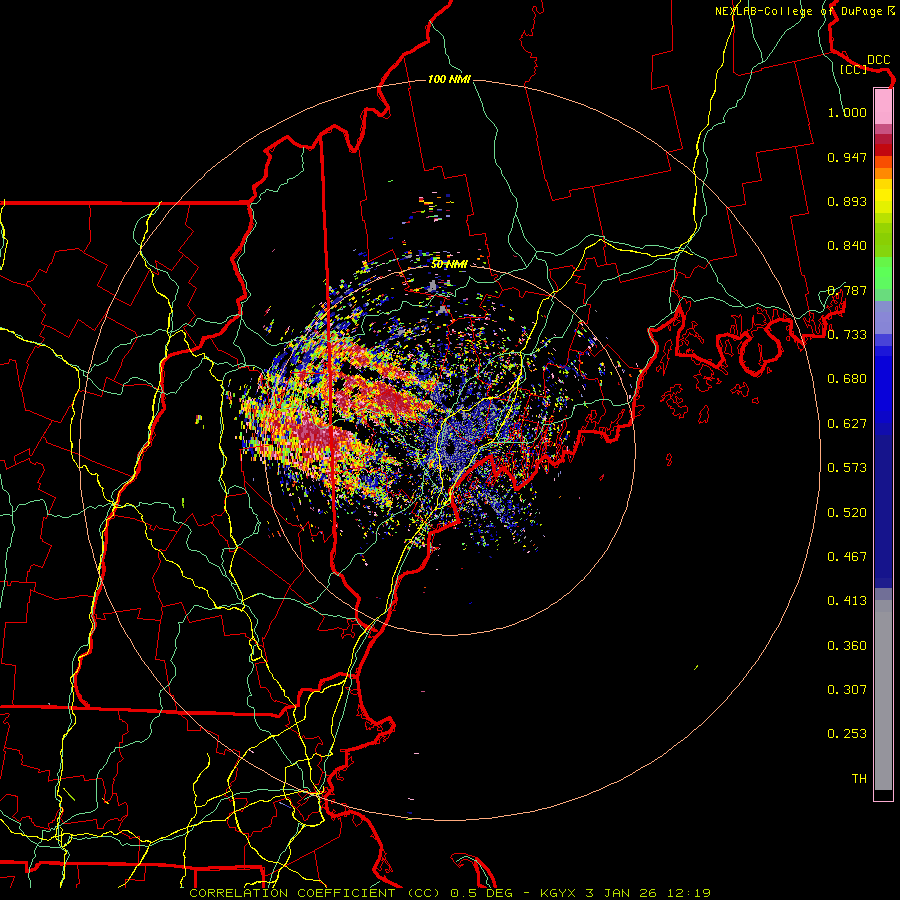Click the 12:19 timestamp in the caption
Image resolution: width=900 pixels, height=900 pixels.
689,893
